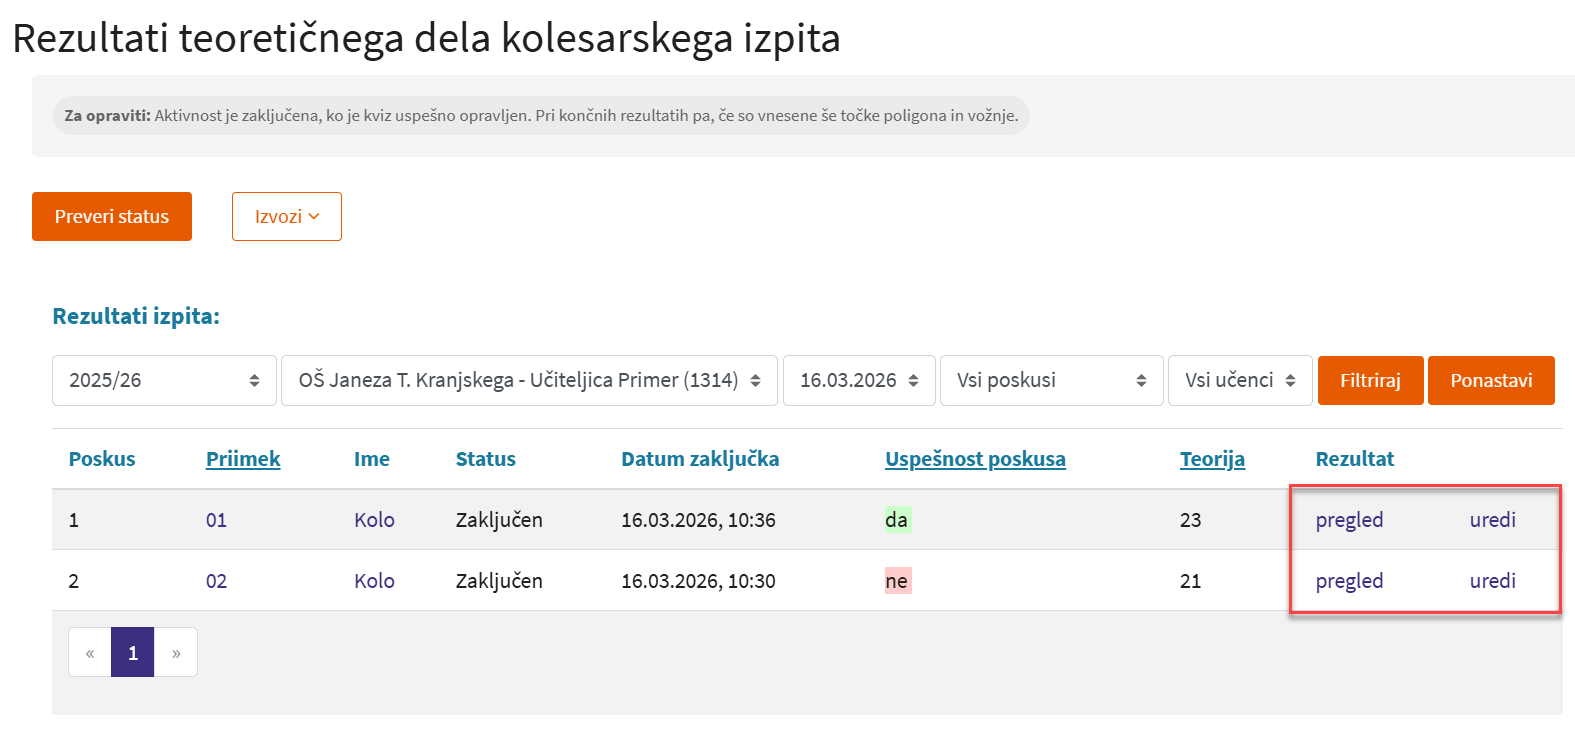The height and width of the screenshot is (729, 1575).
Task: Sort table by Priimek column
Action: (x=243, y=459)
